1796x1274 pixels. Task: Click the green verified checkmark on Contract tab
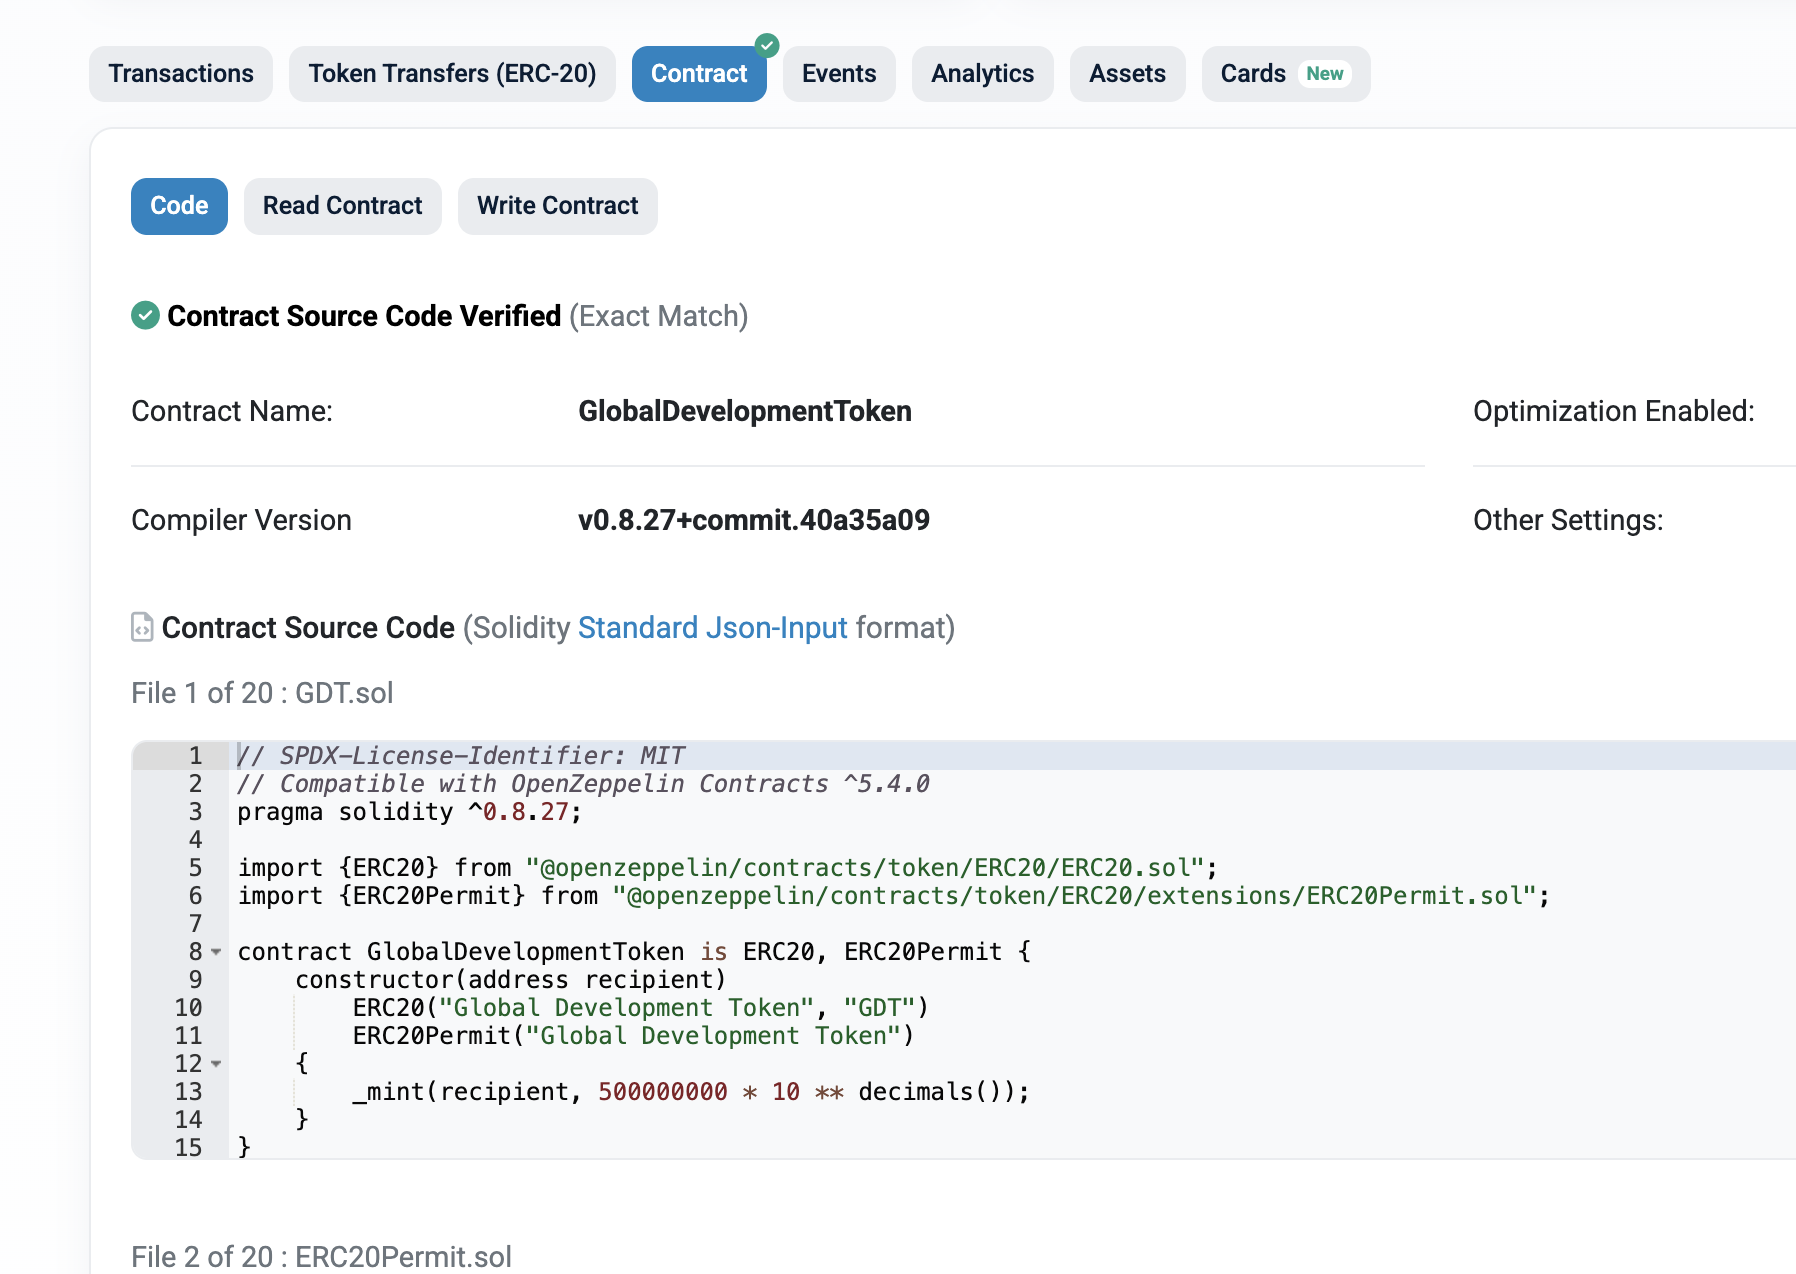tap(767, 45)
